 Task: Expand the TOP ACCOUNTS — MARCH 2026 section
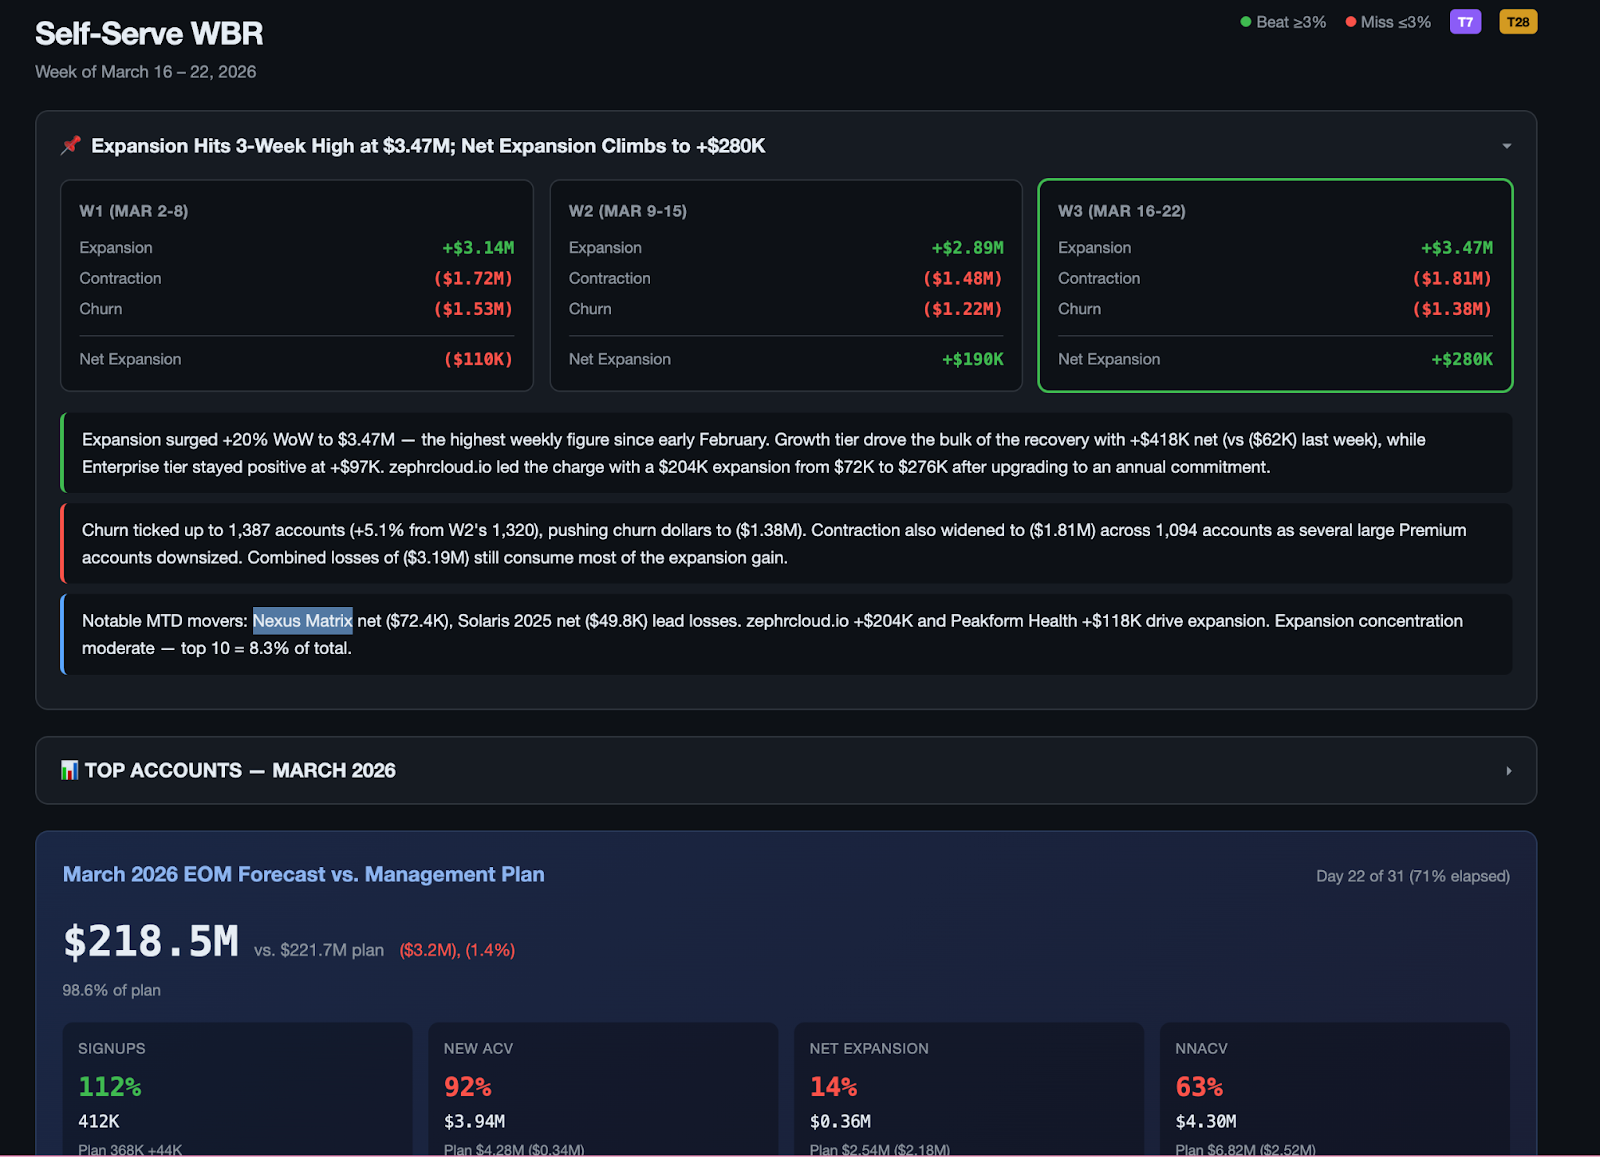(1507, 770)
